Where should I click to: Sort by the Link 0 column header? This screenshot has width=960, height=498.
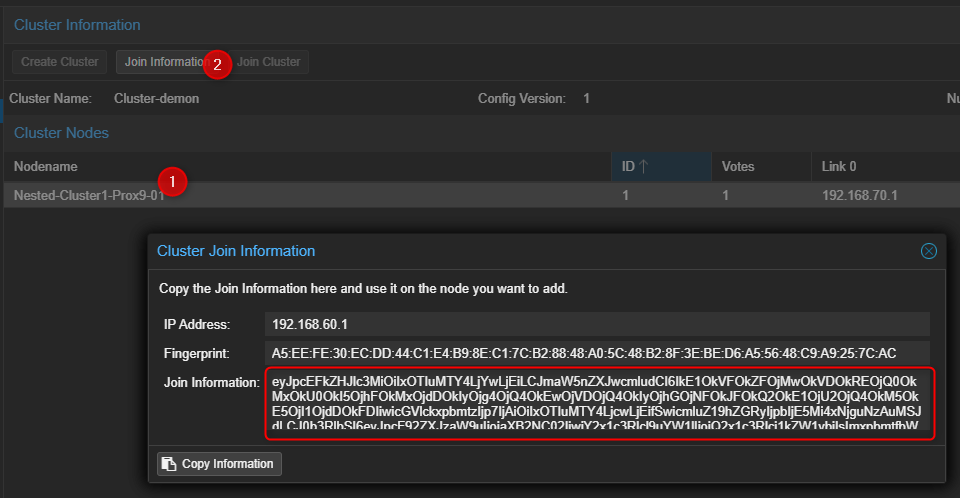click(885, 167)
